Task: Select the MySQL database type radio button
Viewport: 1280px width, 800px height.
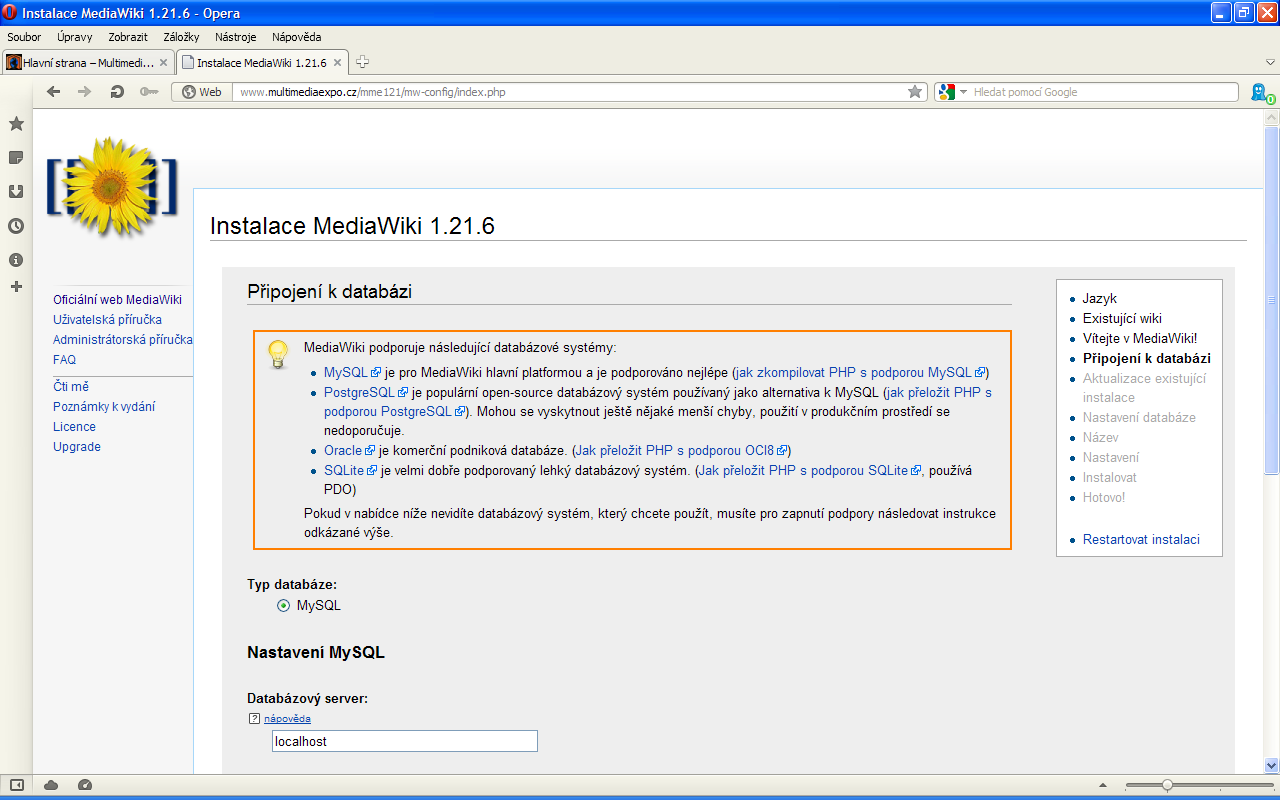Action: point(284,606)
